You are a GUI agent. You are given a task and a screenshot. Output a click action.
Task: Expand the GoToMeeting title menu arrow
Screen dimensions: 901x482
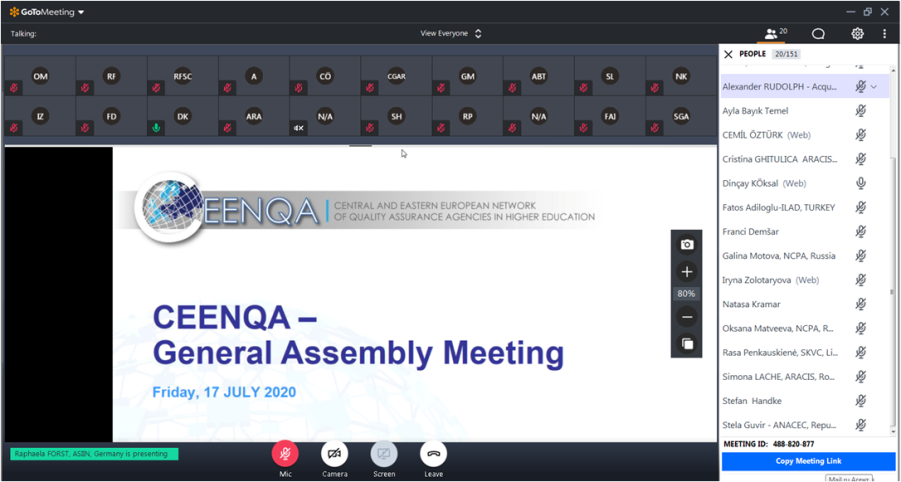coord(81,13)
